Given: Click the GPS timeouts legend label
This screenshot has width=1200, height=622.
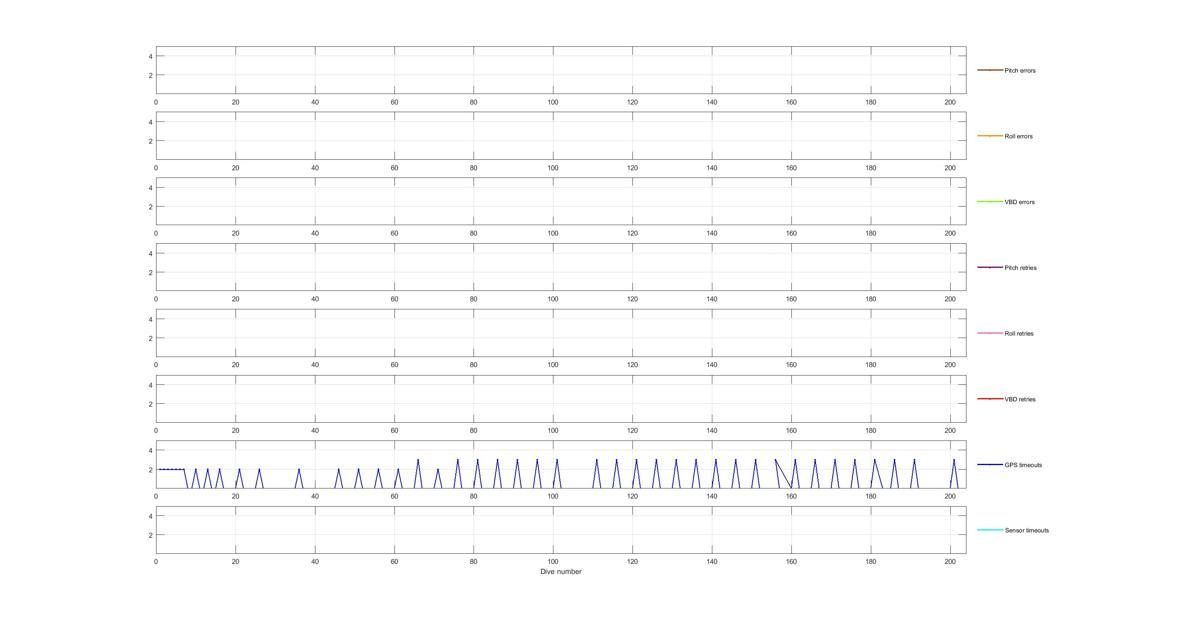Looking at the screenshot, I should (x=1023, y=465).
